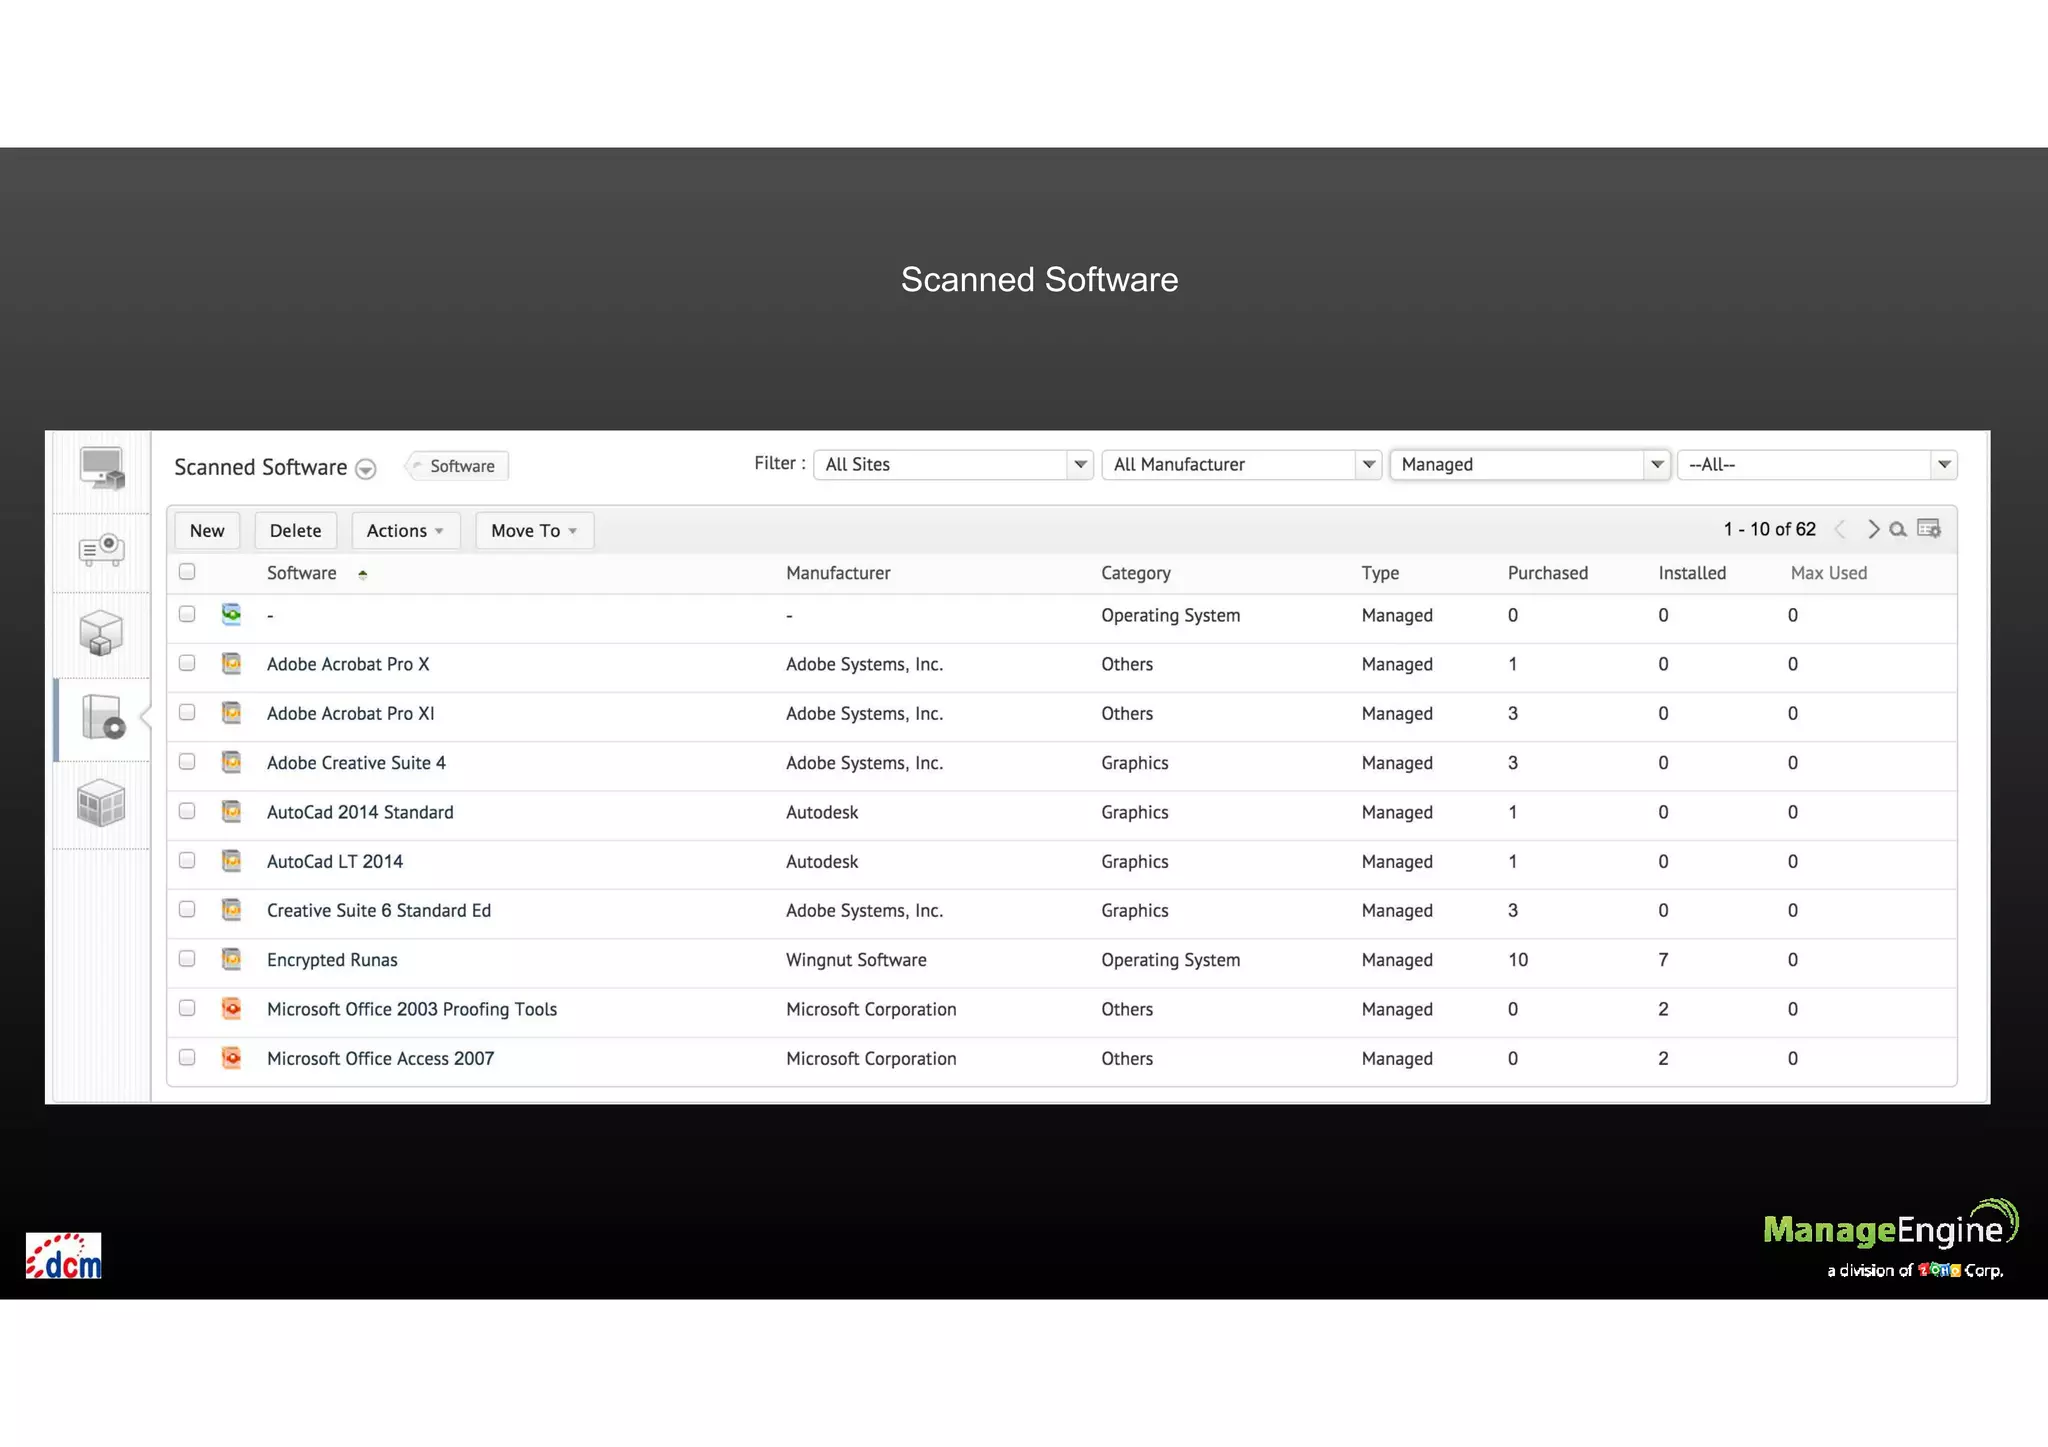The width and height of the screenshot is (2048, 1447).
Task: Open the column chooser table settings icon
Action: point(1929,529)
